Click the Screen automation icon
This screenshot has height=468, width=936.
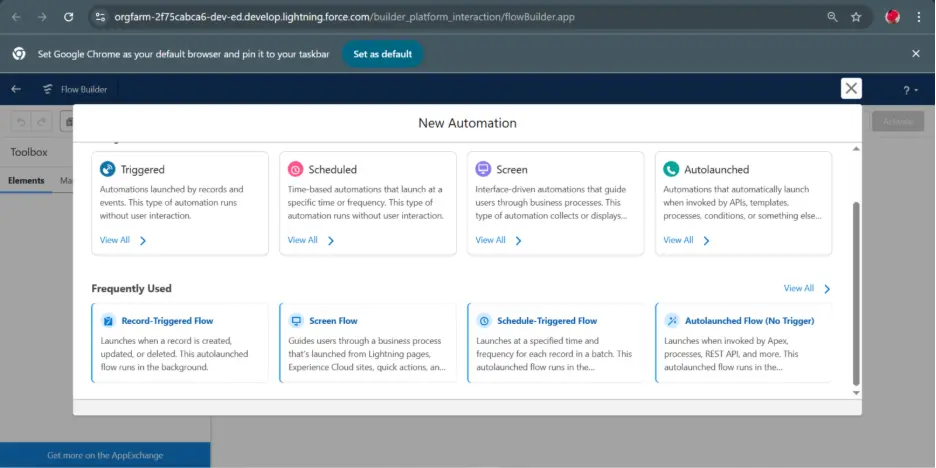coord(483,169)
